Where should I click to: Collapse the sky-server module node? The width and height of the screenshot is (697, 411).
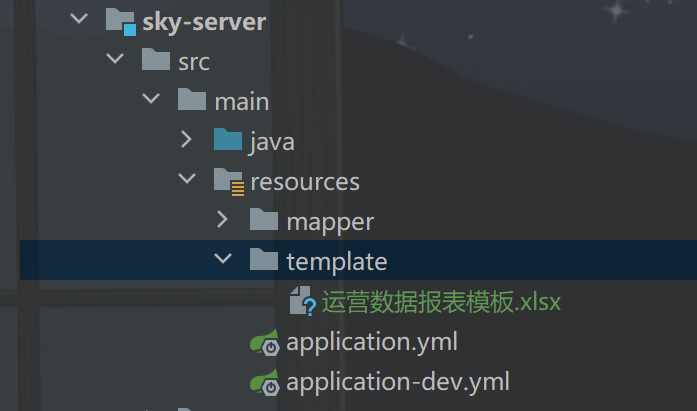click(x=79, y=19)
